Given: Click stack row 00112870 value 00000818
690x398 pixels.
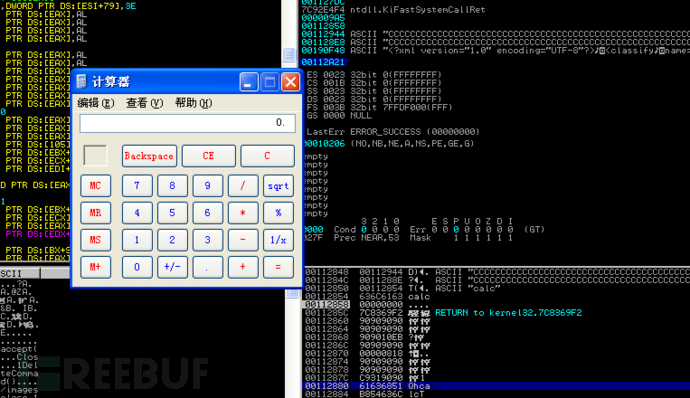Looking at the screenshot, I should [x=381, y=354].
